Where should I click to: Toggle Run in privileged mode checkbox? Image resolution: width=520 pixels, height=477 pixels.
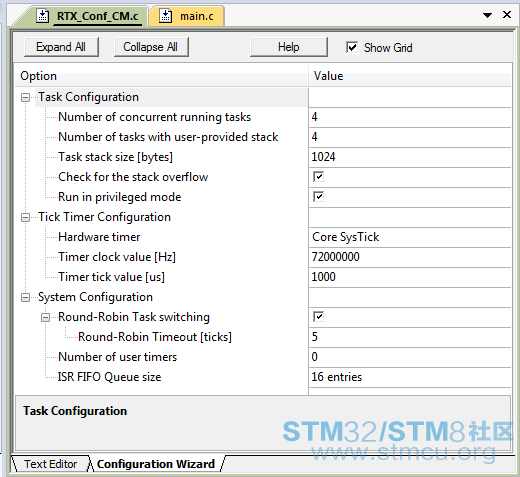318,197
